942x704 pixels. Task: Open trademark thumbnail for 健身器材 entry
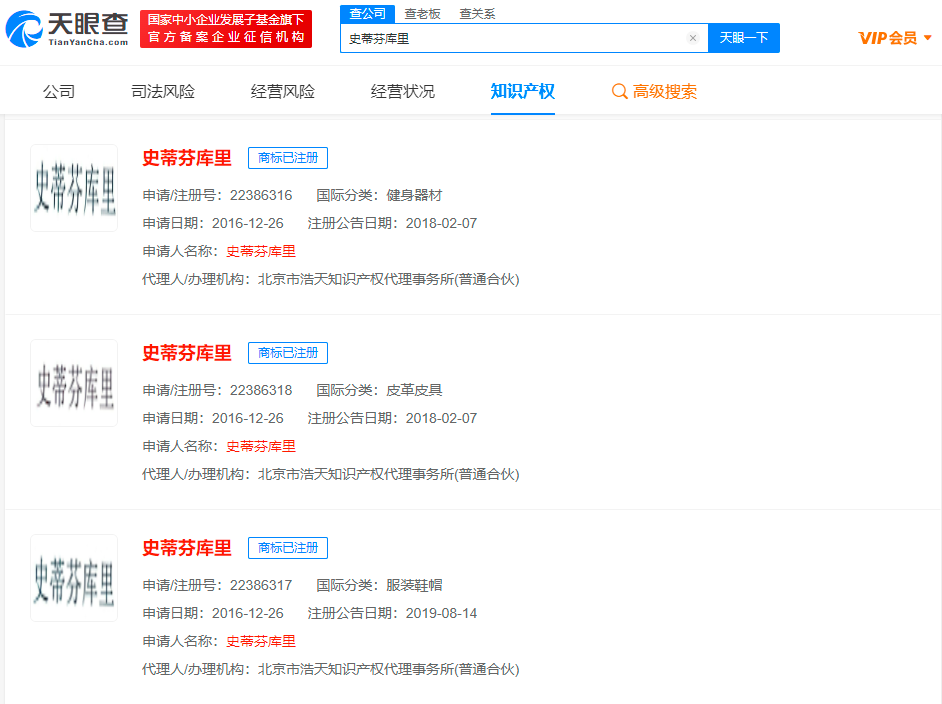pyautogui.click(x=74, y=188)
